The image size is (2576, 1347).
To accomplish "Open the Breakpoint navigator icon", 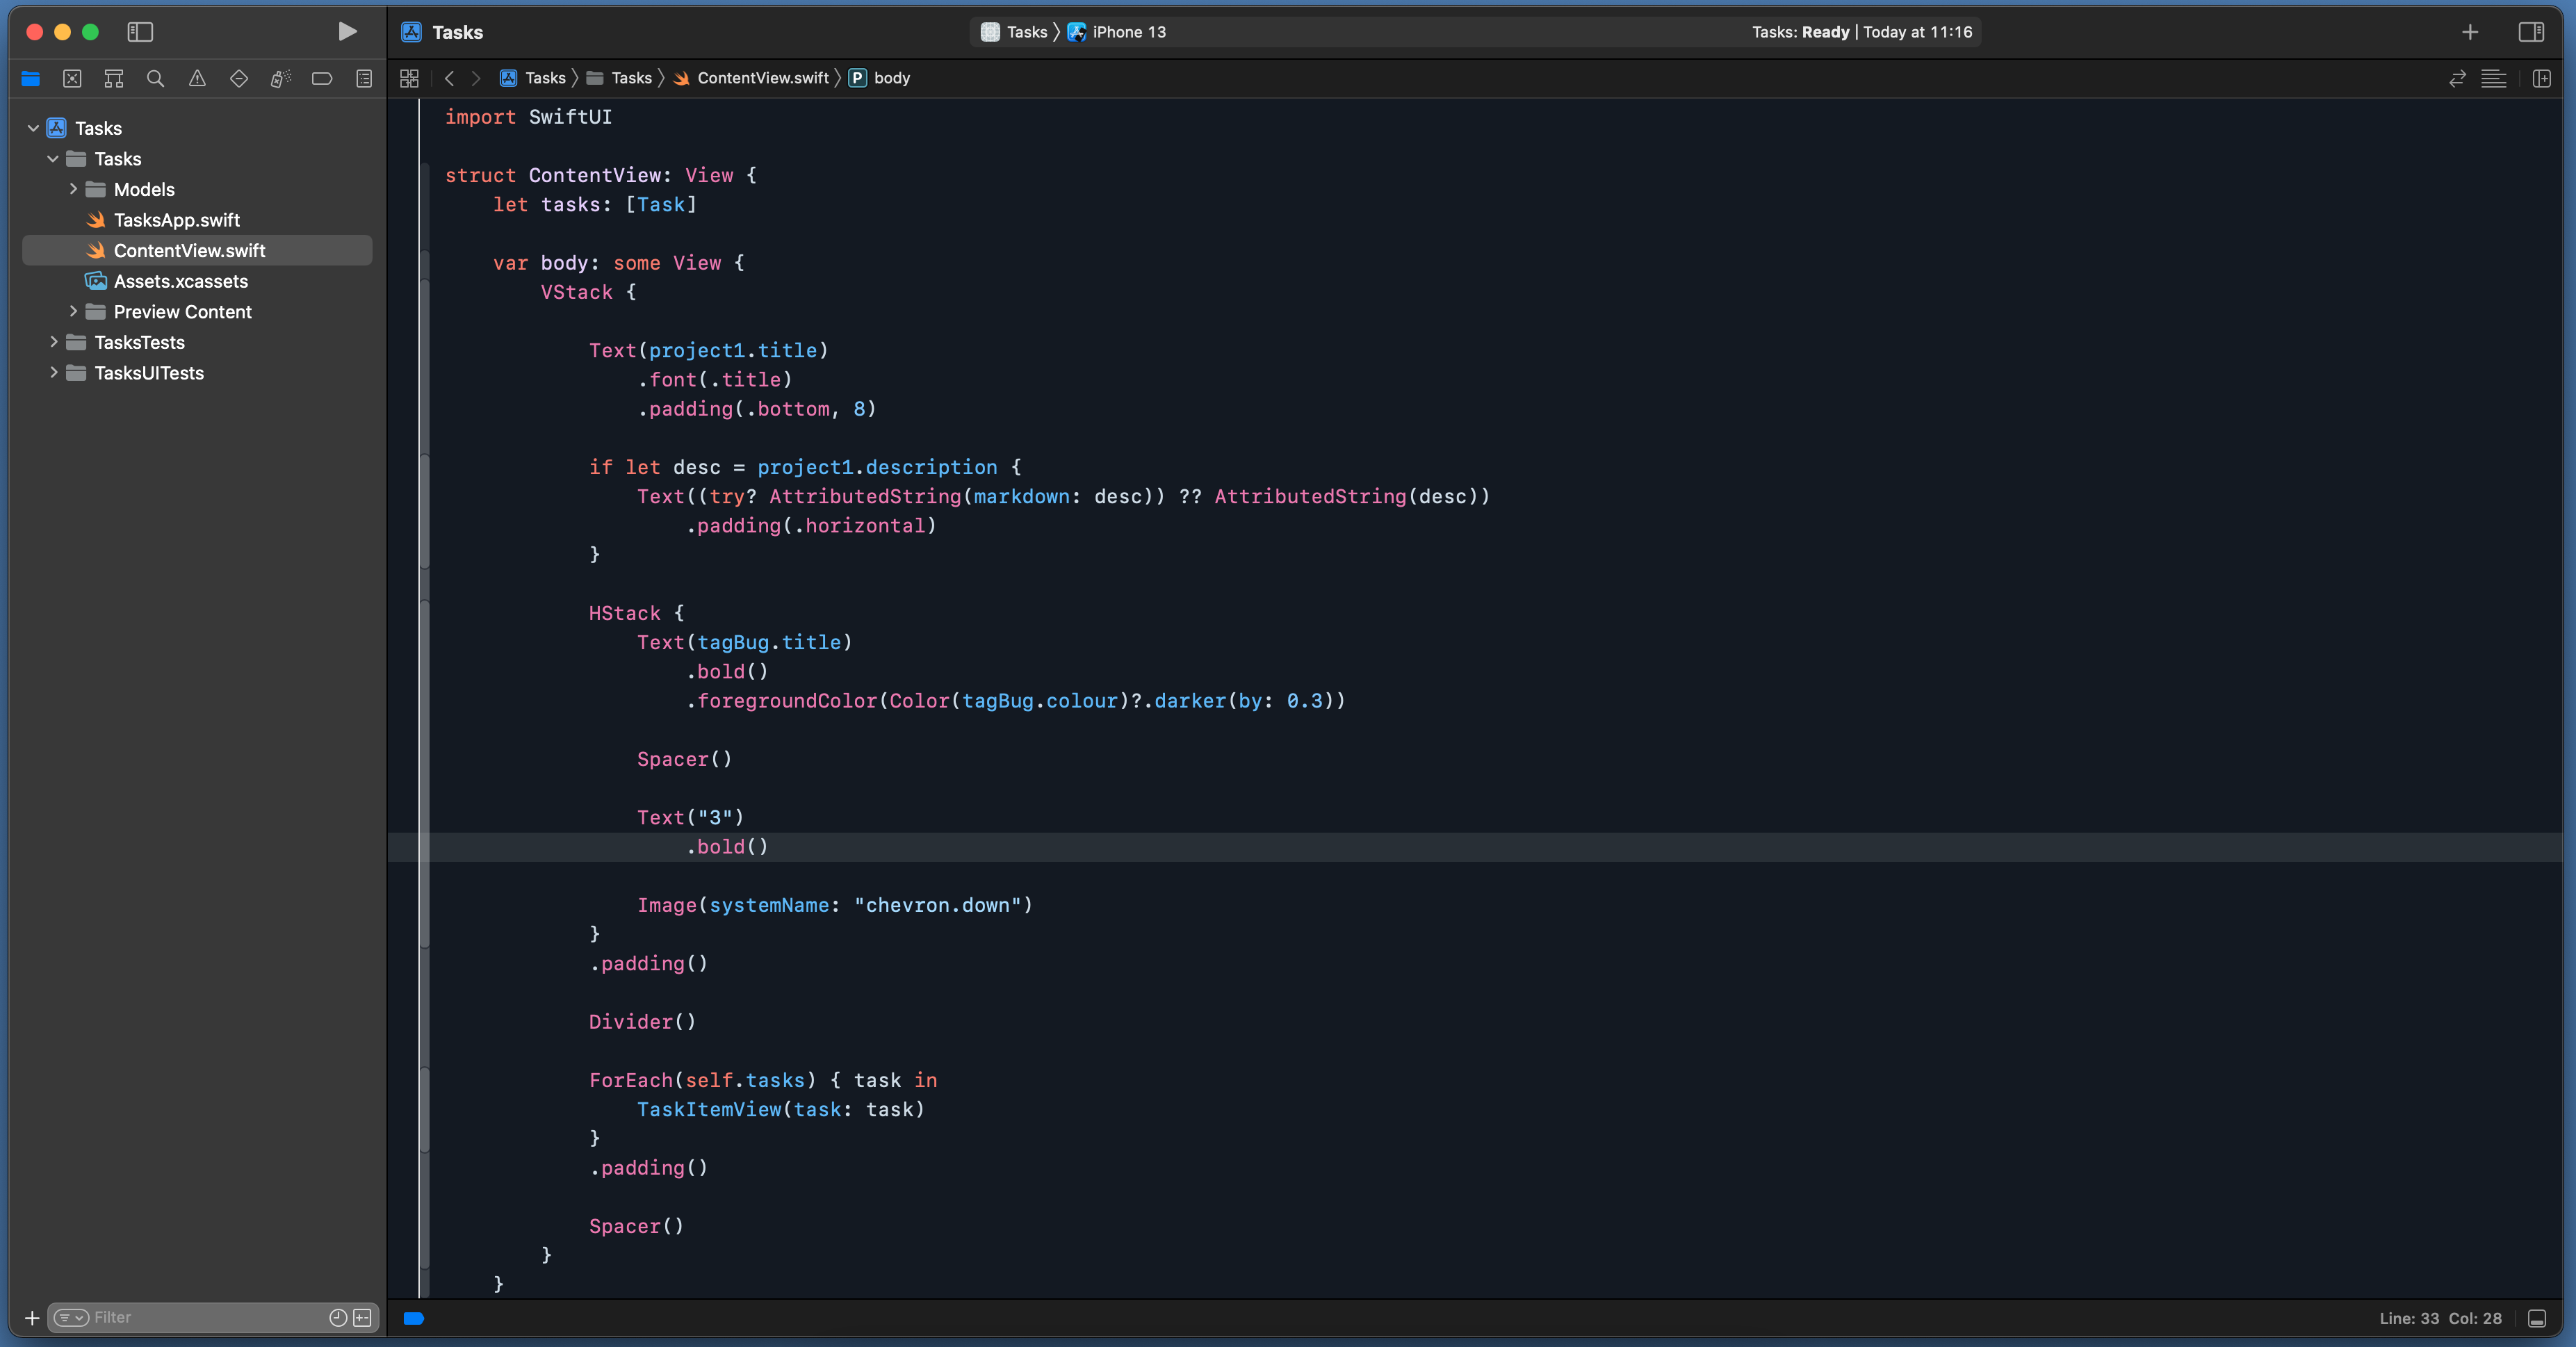I will tap(321, 78).
